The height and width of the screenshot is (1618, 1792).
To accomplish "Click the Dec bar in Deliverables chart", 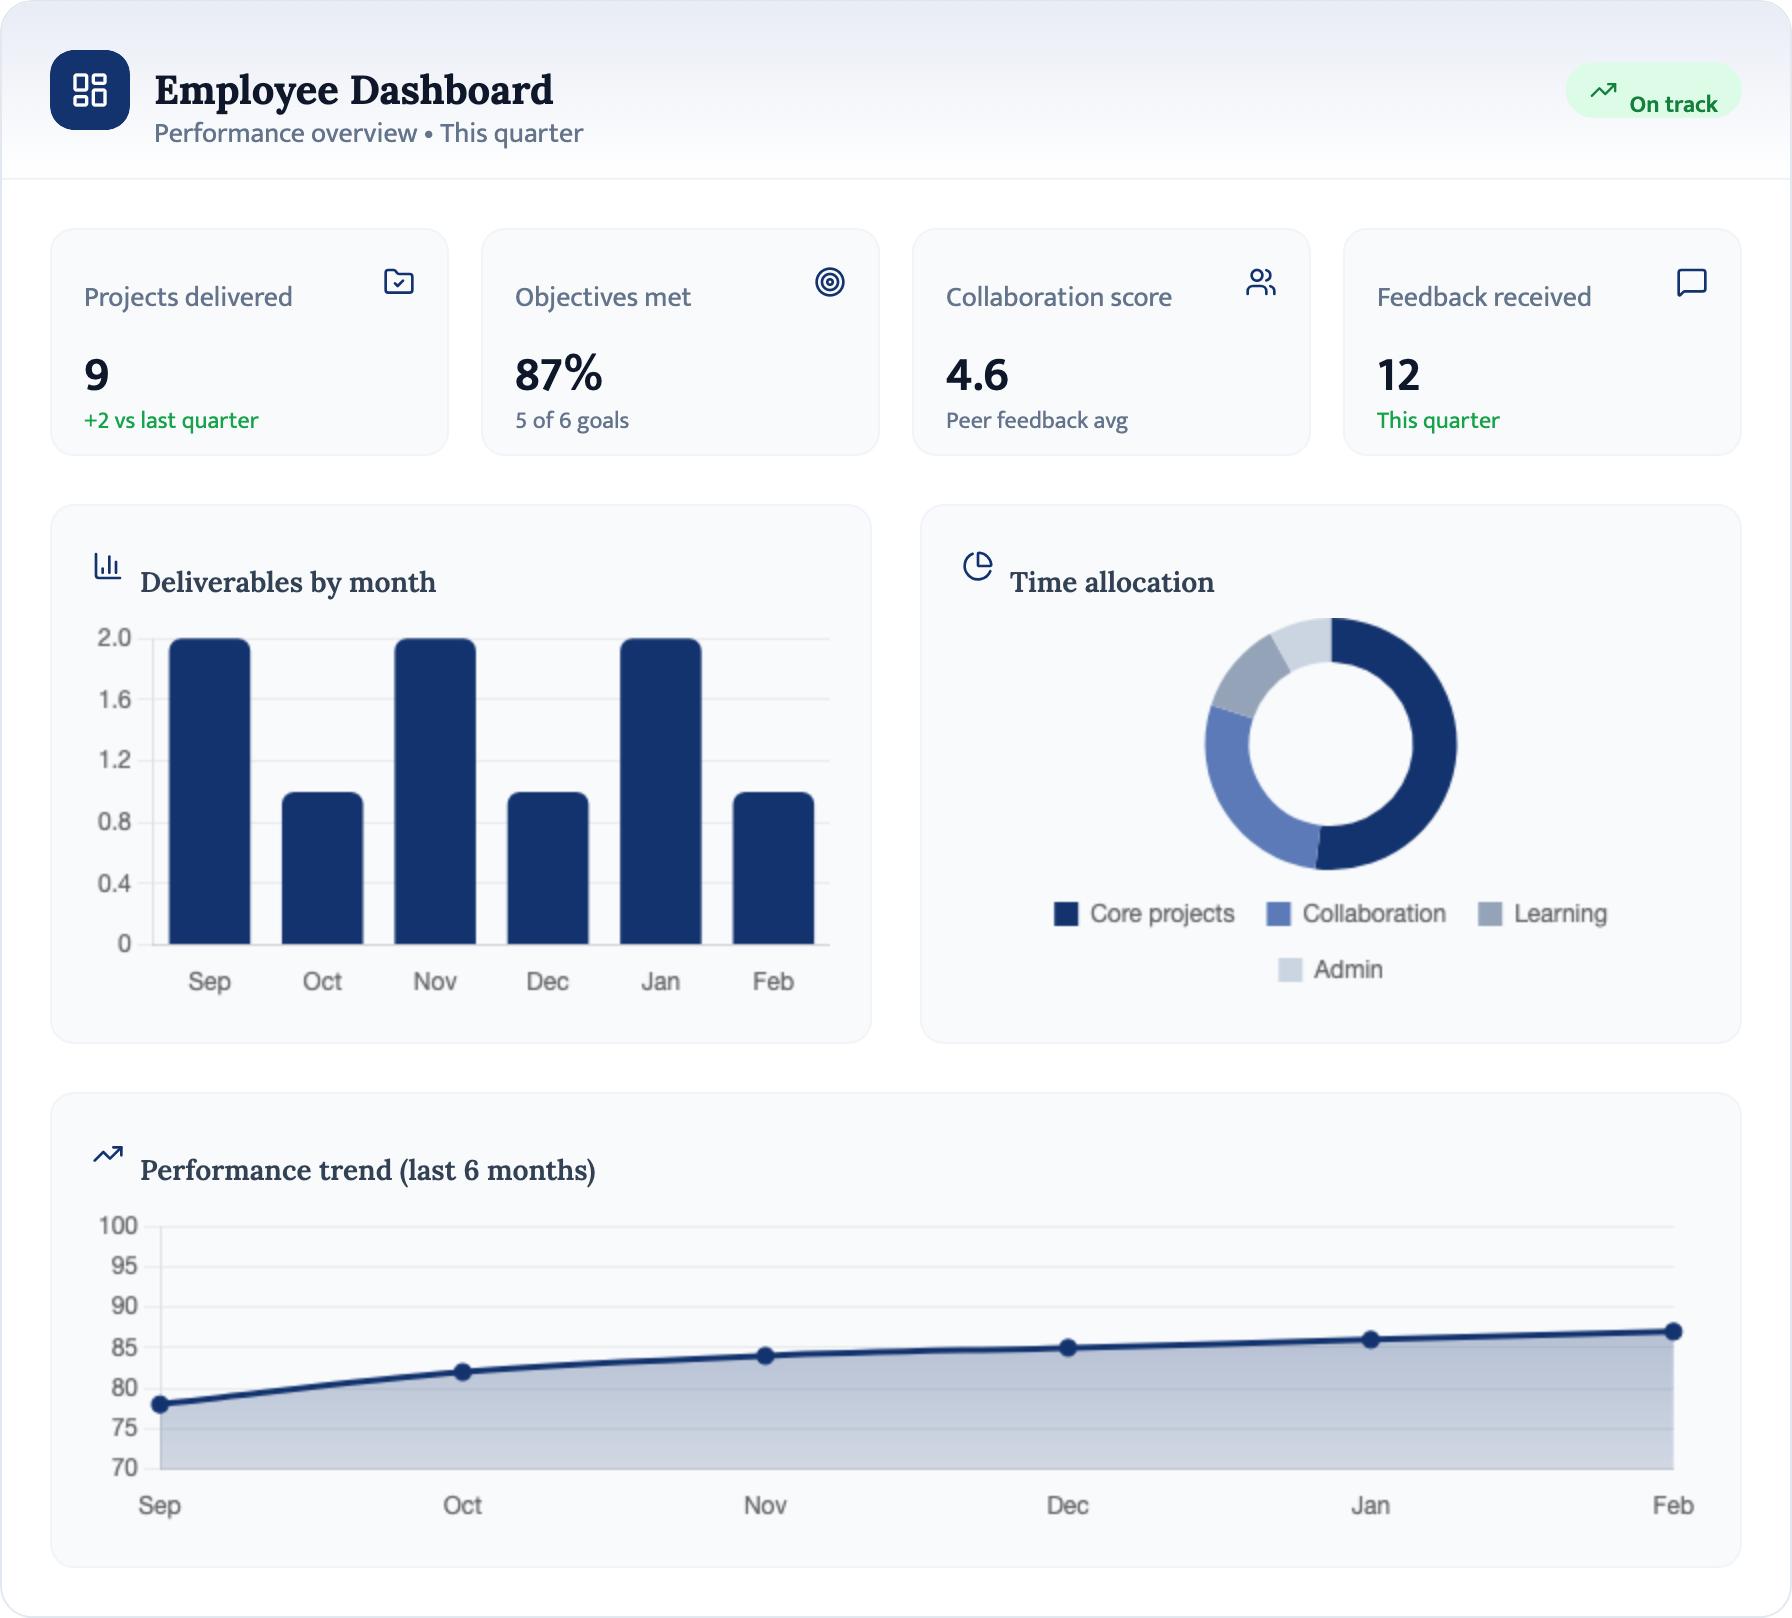I will coord(548,868).
